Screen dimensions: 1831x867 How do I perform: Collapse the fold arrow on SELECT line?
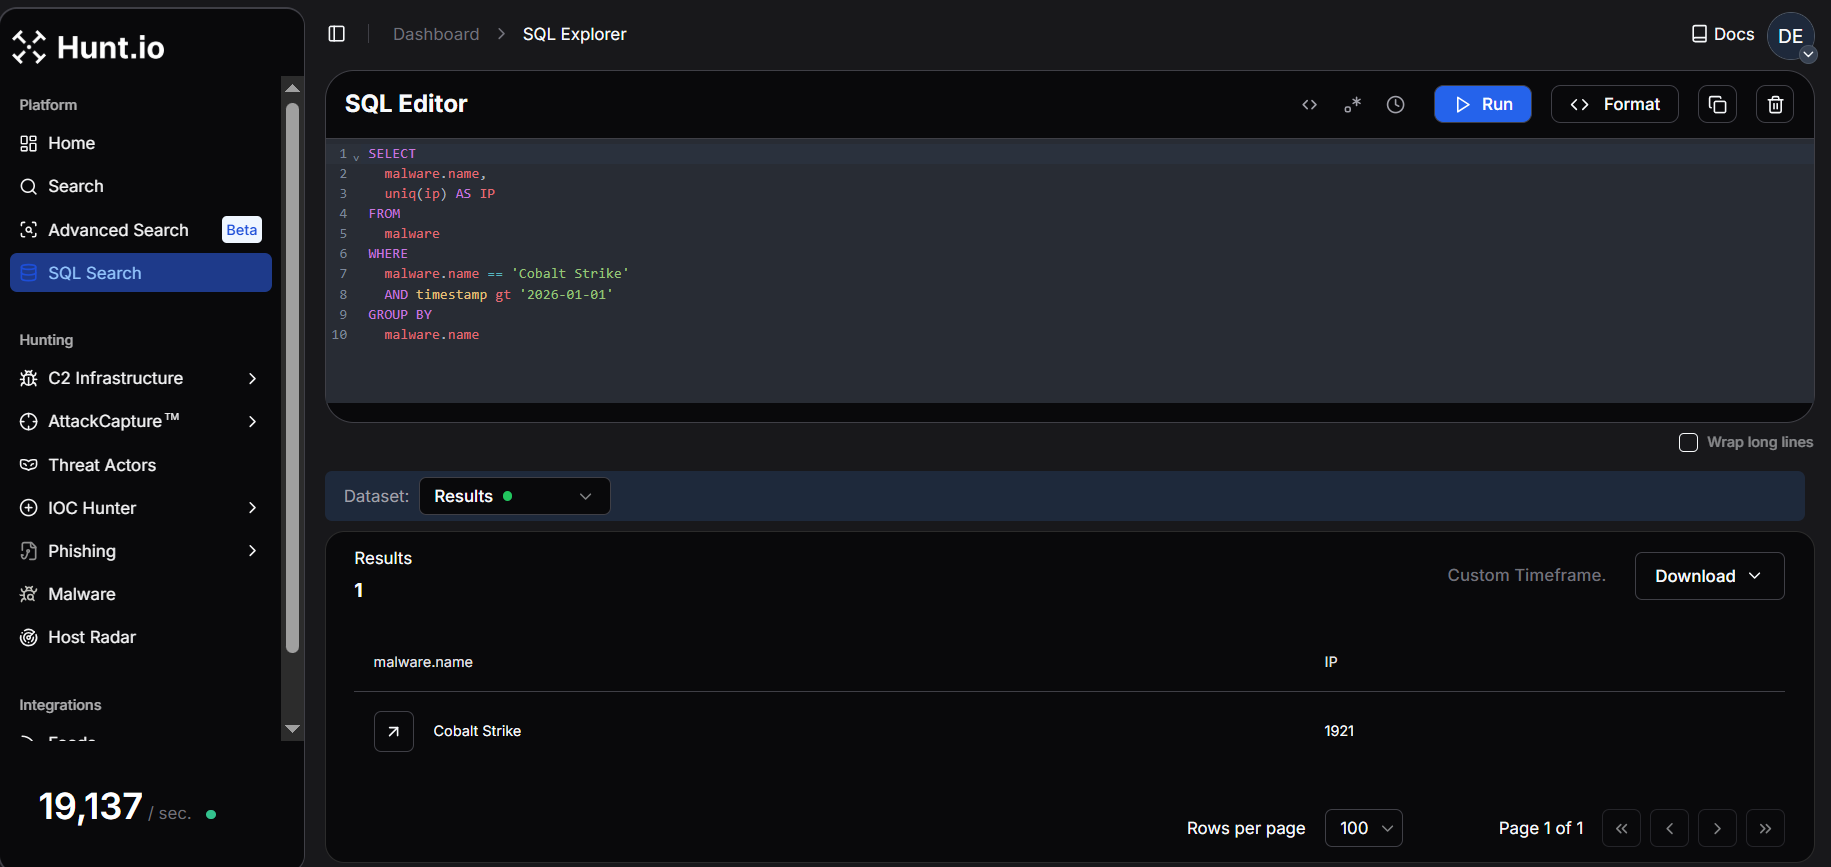point(356,156)
